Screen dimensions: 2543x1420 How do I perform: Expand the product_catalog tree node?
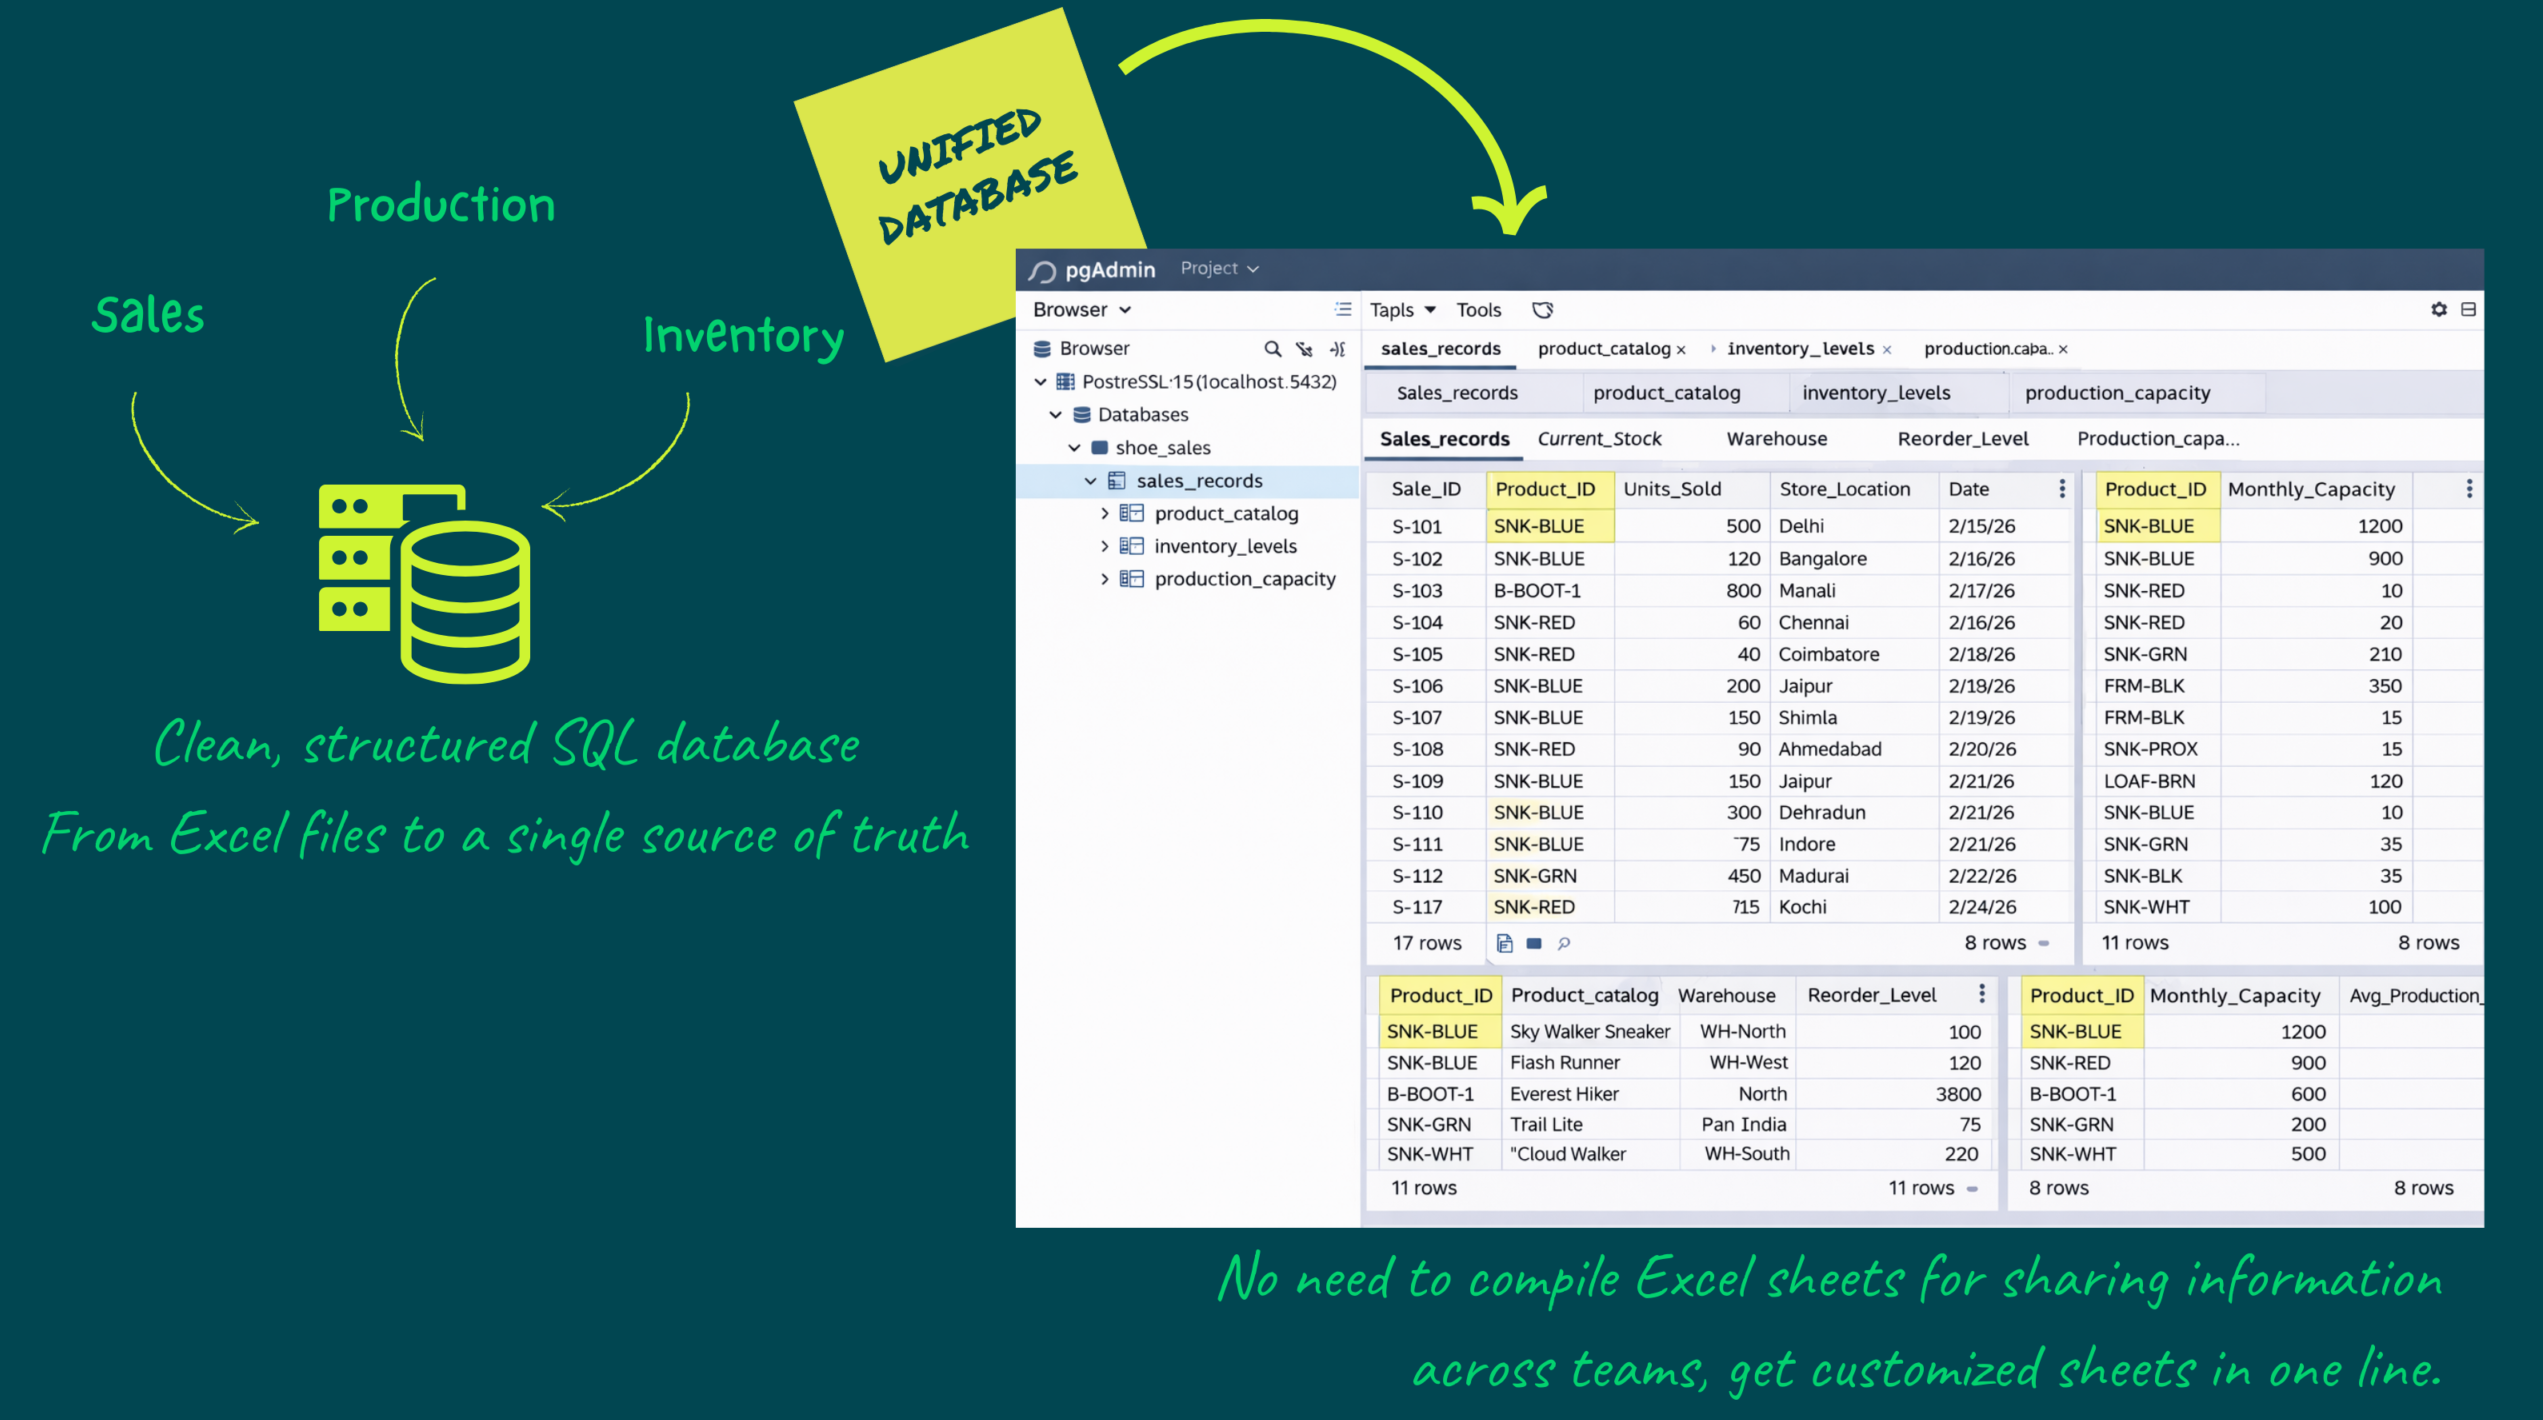pyautogui.click(x=1104, y=513)
